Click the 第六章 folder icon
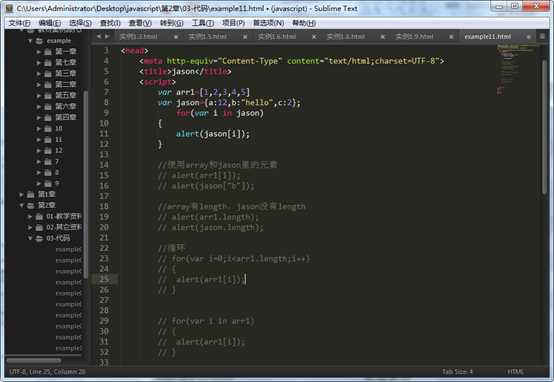 click(48, 107)
